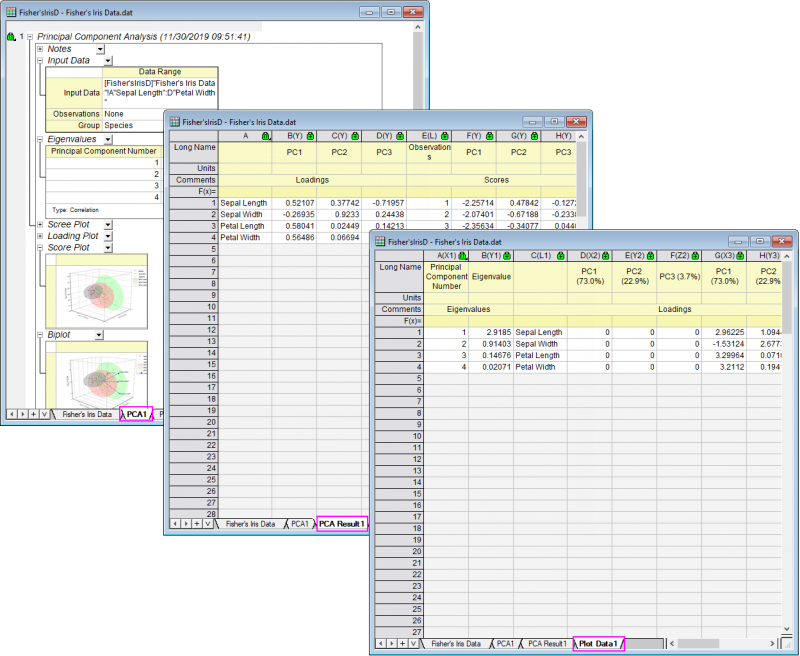
Task: Open the Input Data dropdown arrow menu
Action: point(108,61)
